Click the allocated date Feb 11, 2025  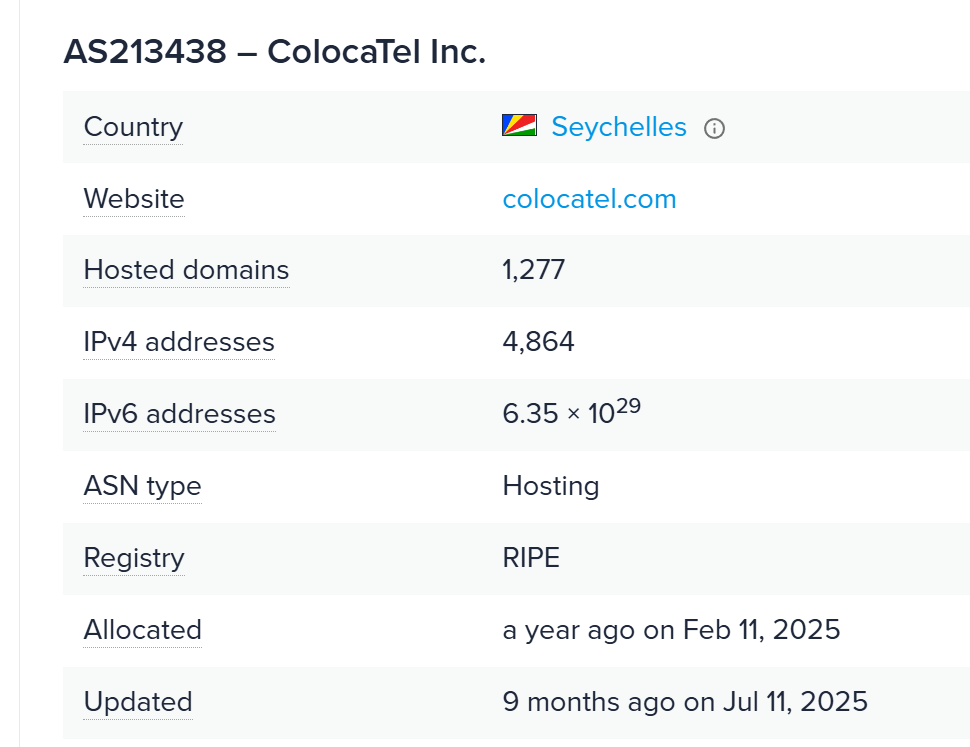click(x=761, y=630)
